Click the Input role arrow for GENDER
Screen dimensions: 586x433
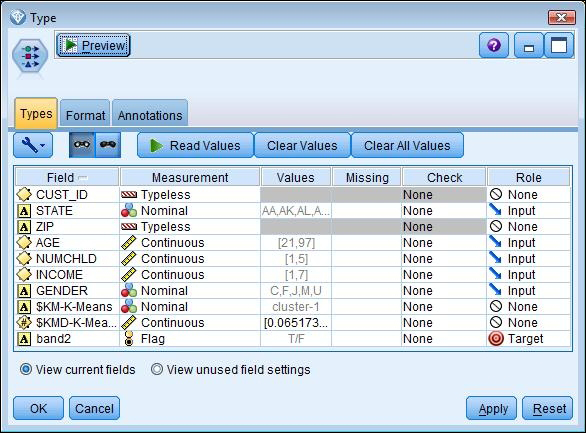pyautogui.click(x=495, y=290)
